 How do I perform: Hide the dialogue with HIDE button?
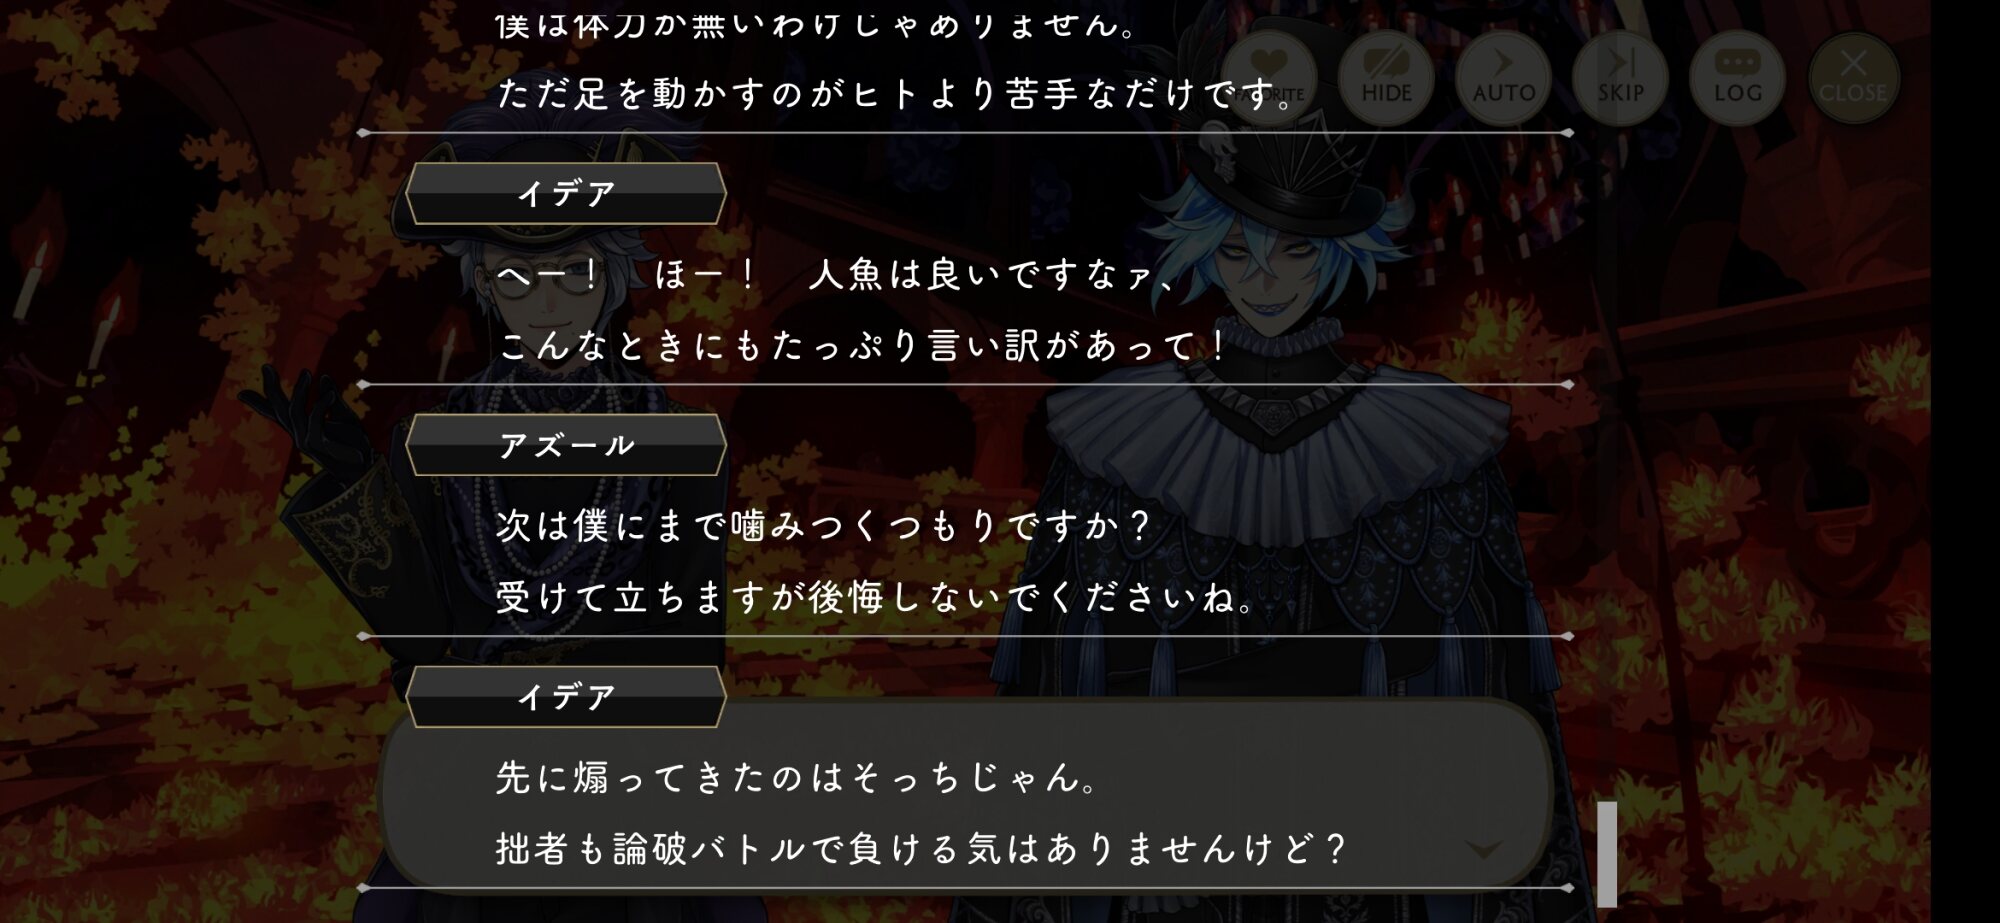tap(1386, 76)
